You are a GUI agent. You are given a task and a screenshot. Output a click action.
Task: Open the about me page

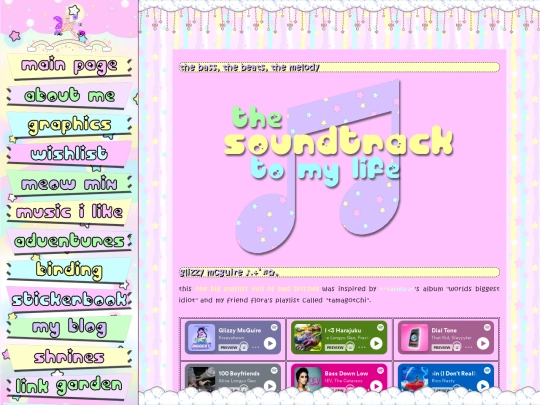[x=69, y=95]
